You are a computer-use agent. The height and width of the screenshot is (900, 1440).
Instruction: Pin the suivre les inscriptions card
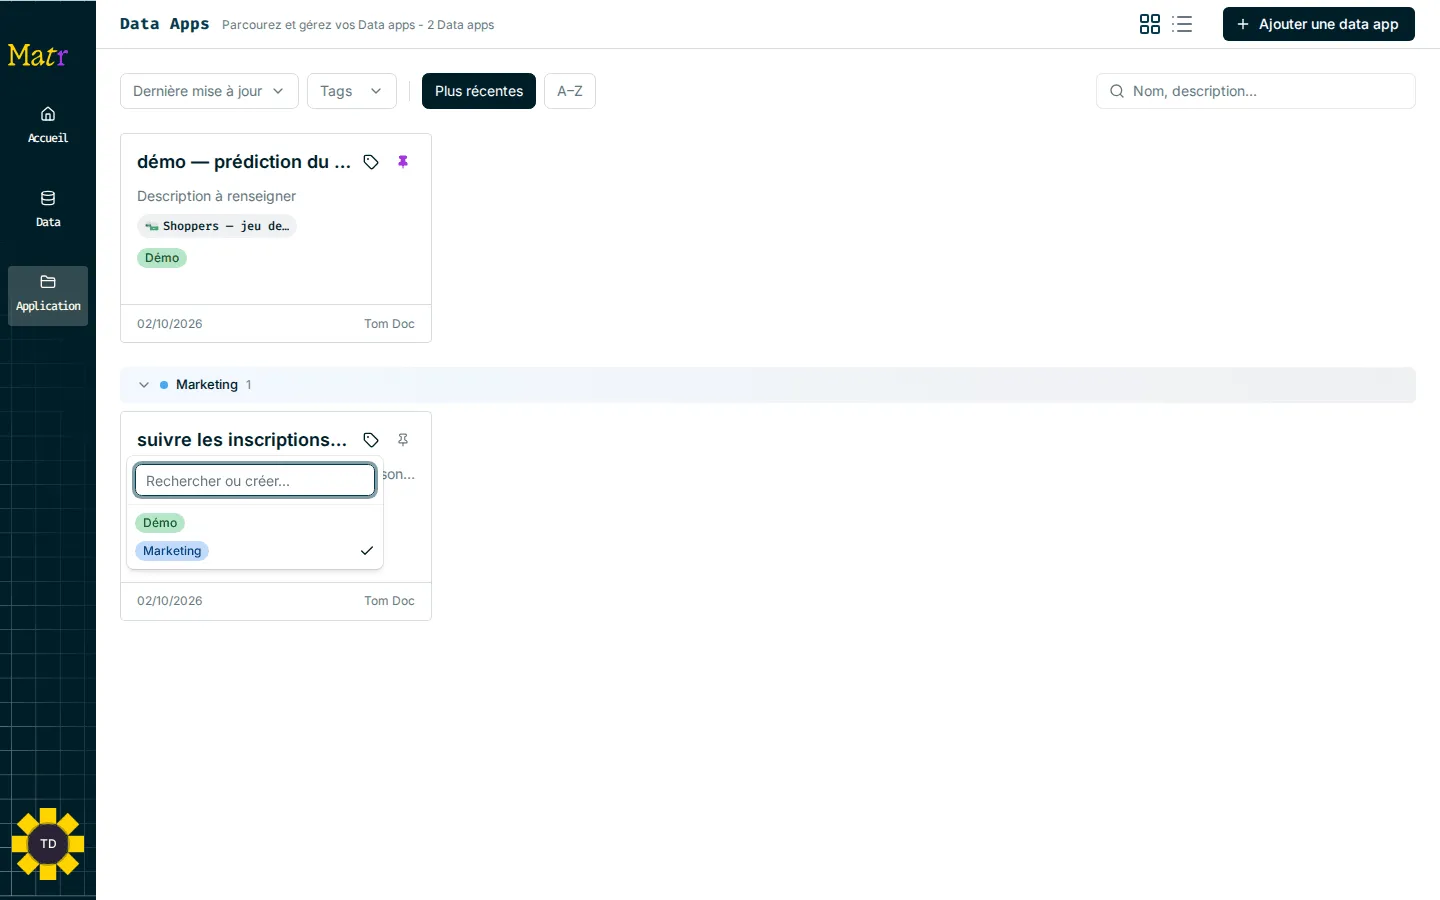click(403, 440)
